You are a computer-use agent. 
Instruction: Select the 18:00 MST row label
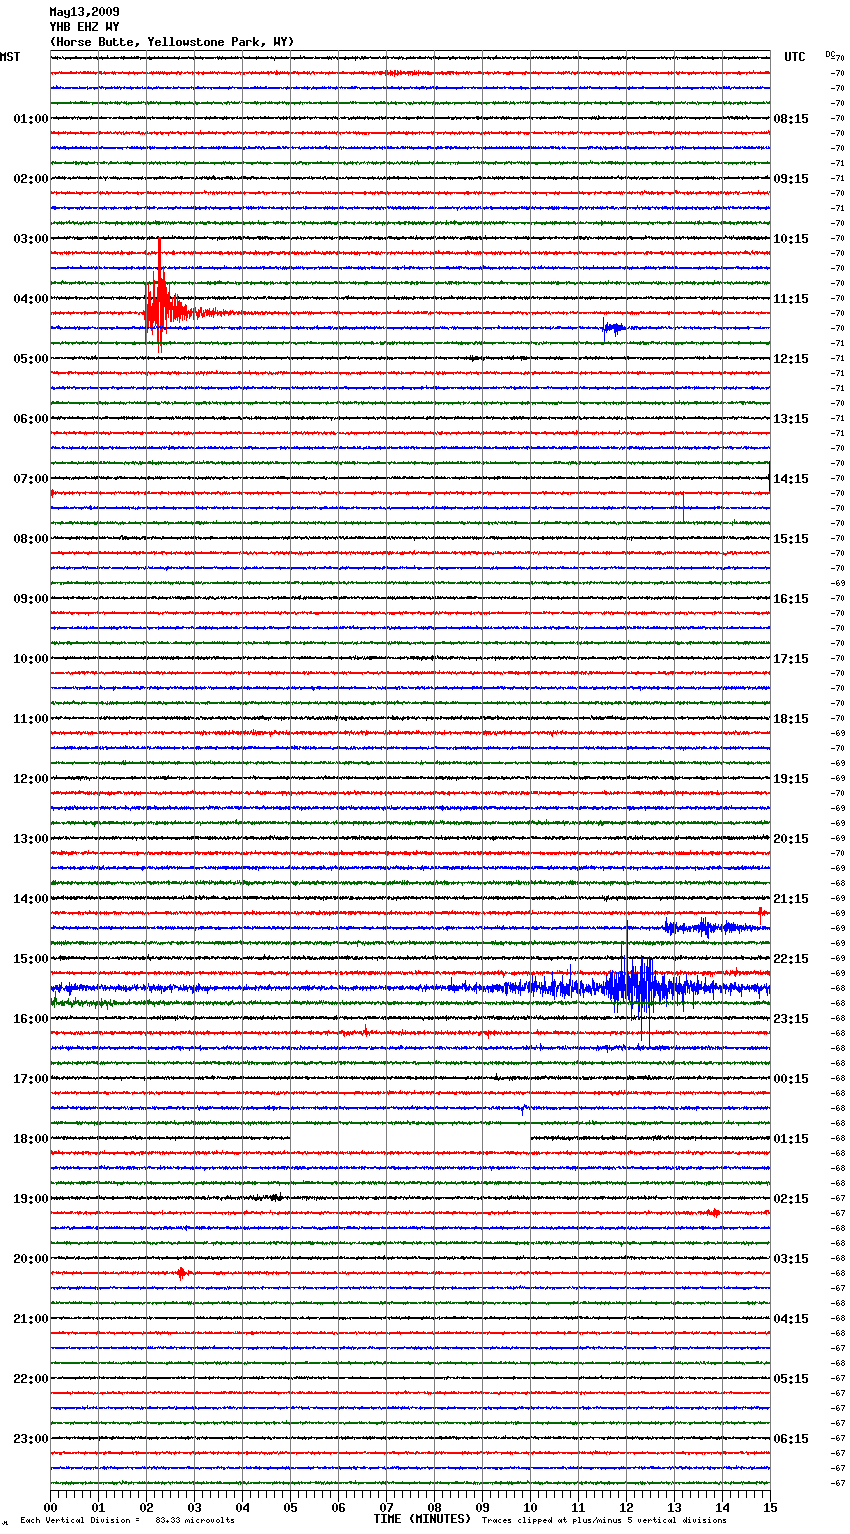tap(30, 1139)
